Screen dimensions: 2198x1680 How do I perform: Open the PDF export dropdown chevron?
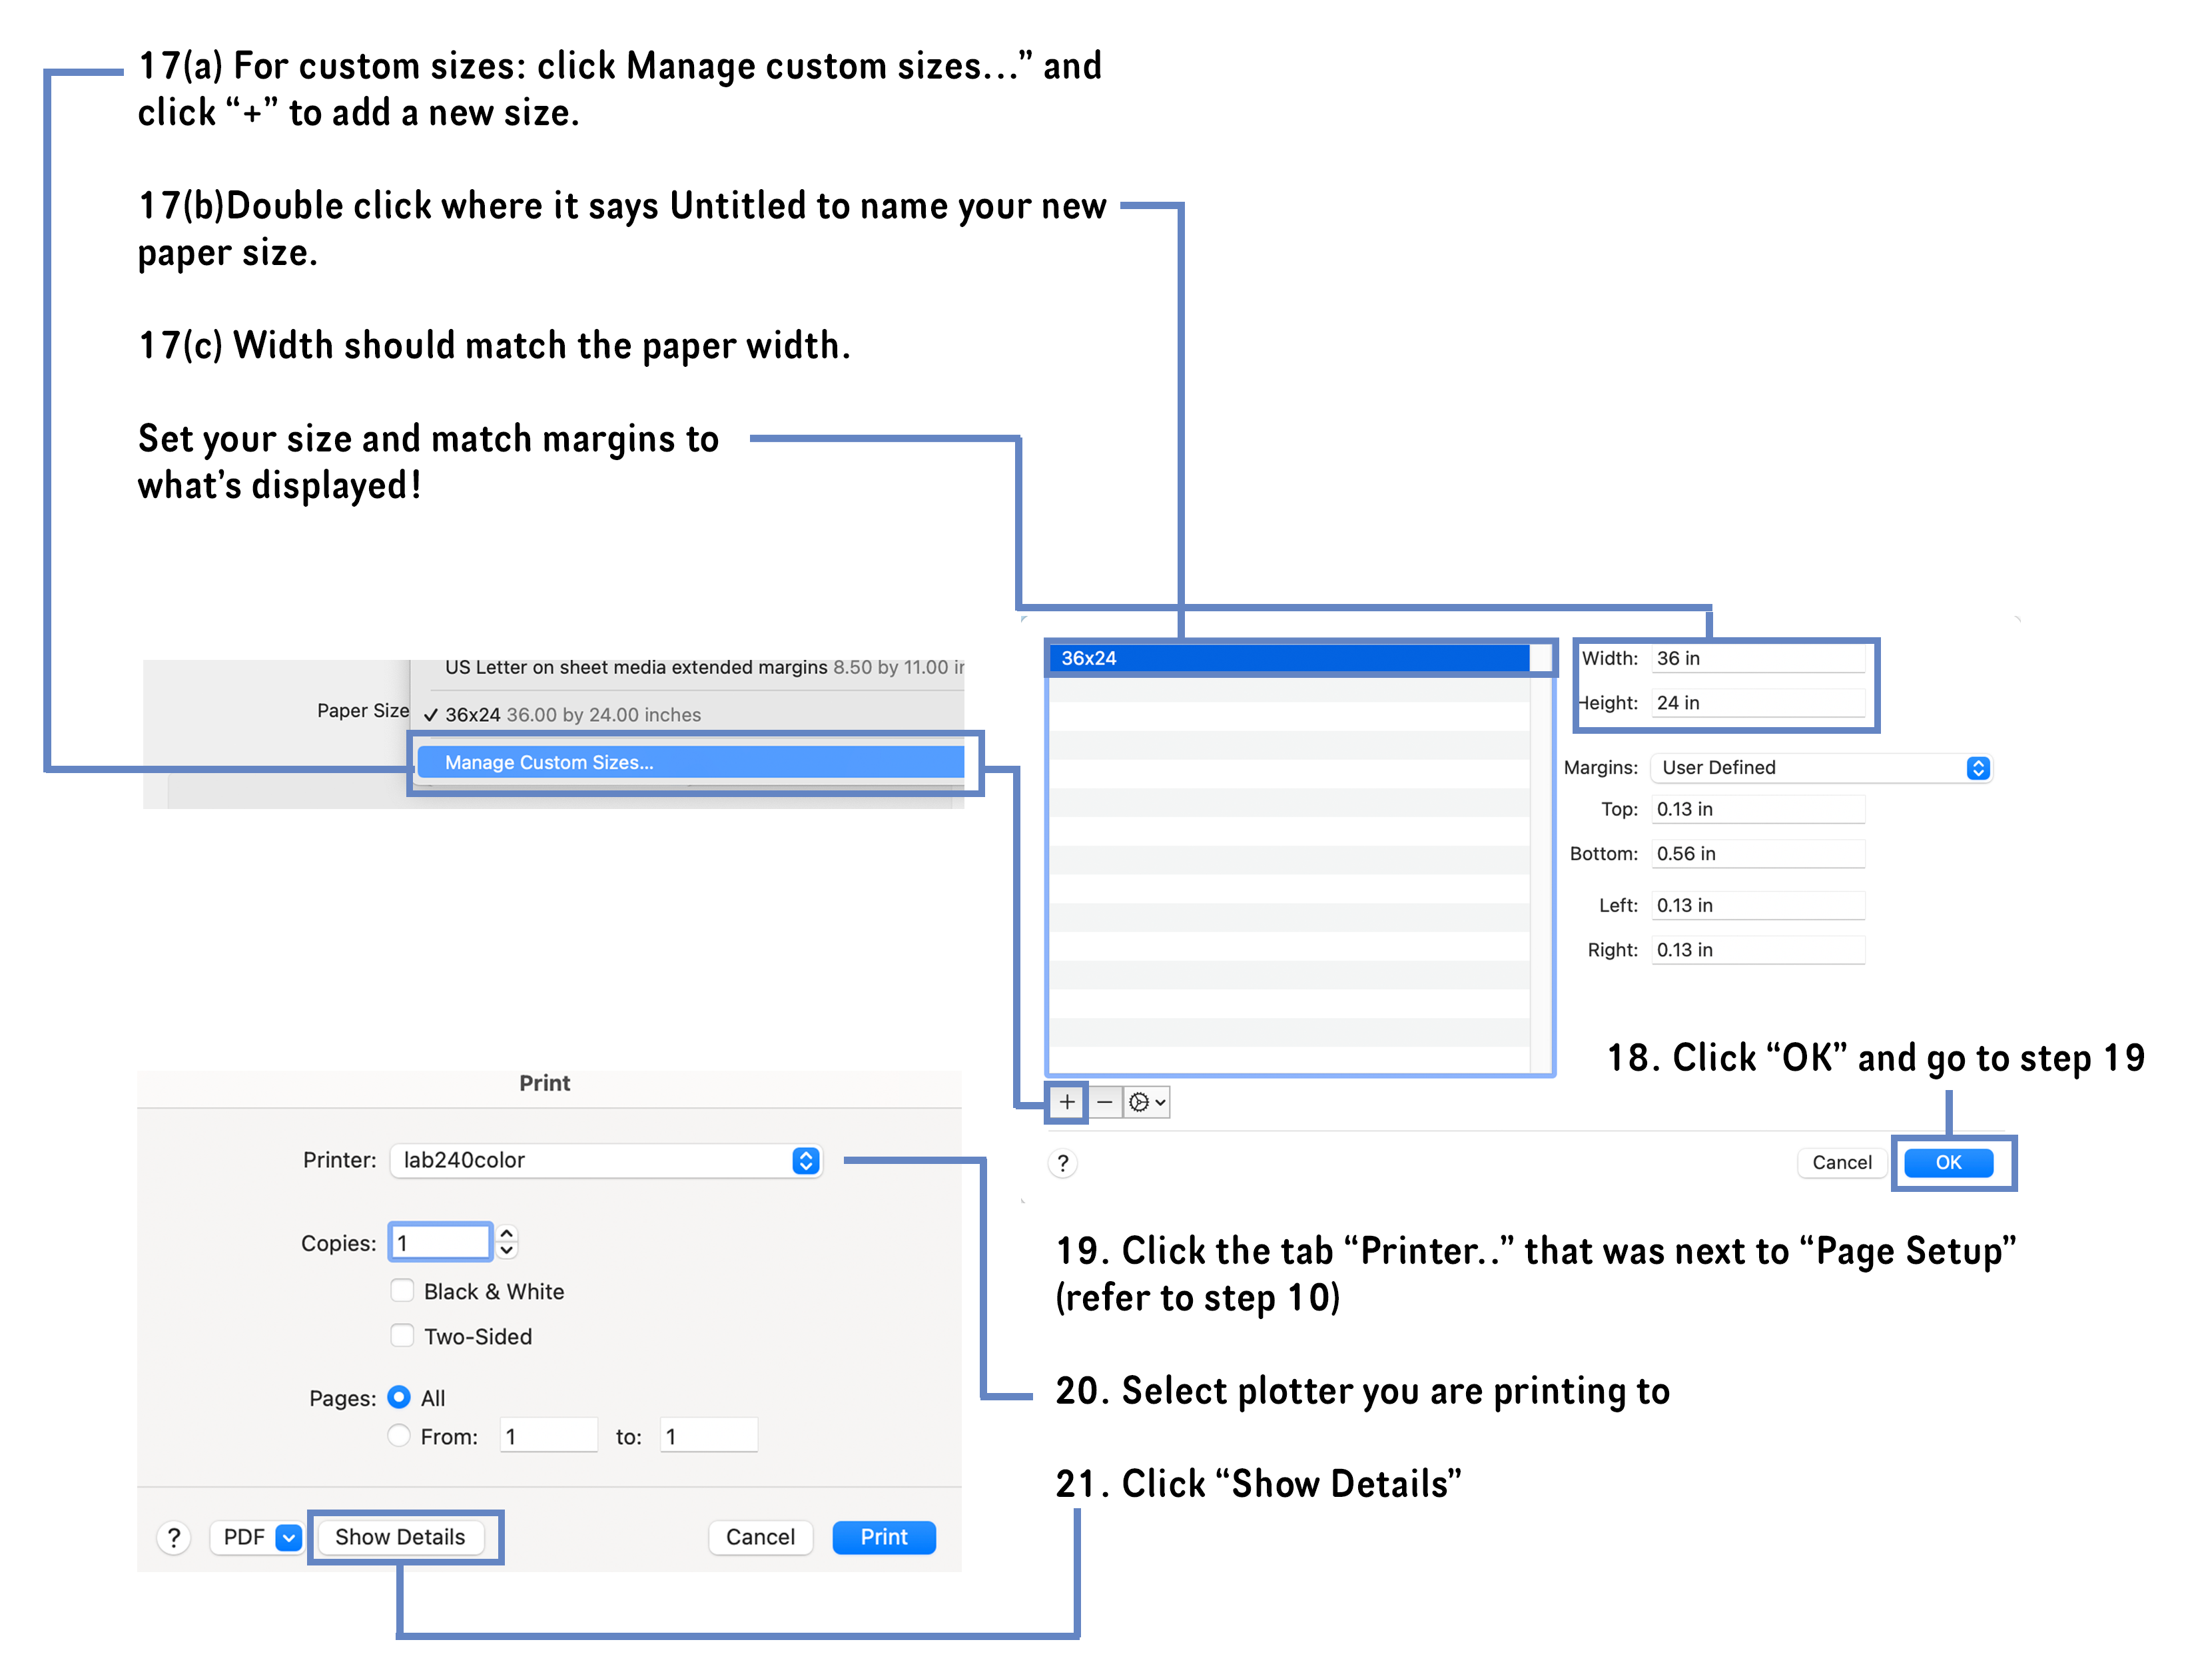tap(288, 1537)
